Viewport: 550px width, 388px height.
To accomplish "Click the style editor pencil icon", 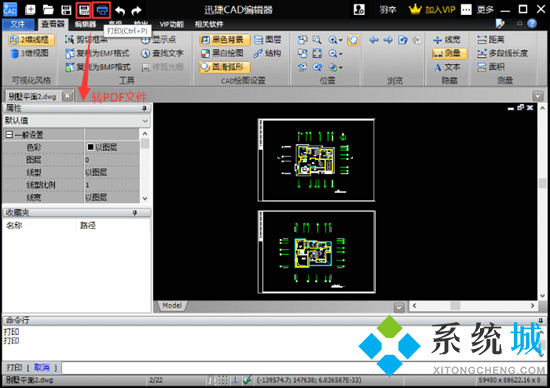I will [499, 24].
